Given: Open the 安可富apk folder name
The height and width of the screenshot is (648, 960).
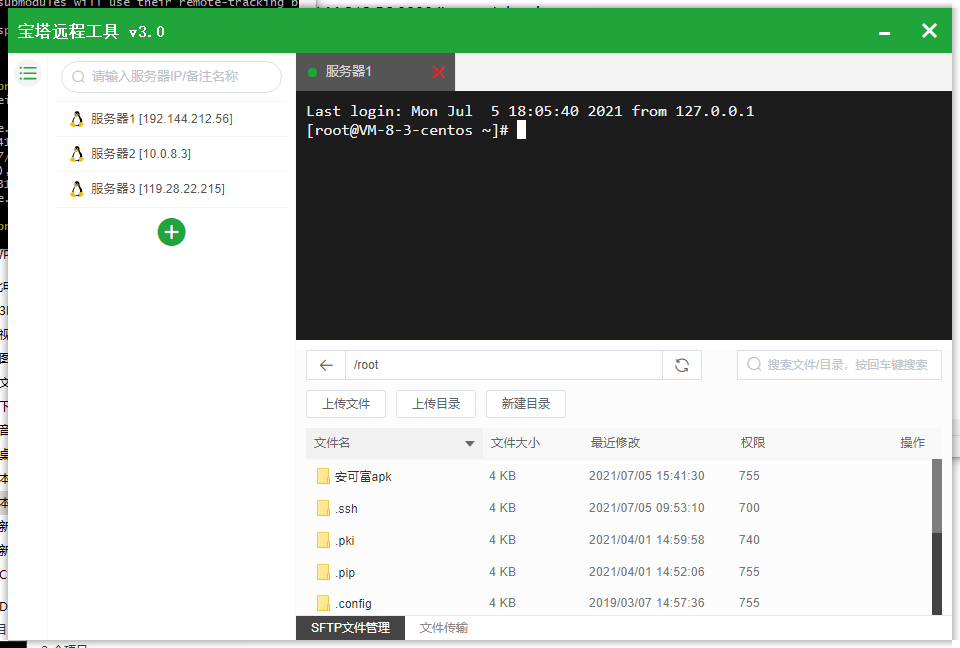Looking at the screenshot, I should [363, 477].
